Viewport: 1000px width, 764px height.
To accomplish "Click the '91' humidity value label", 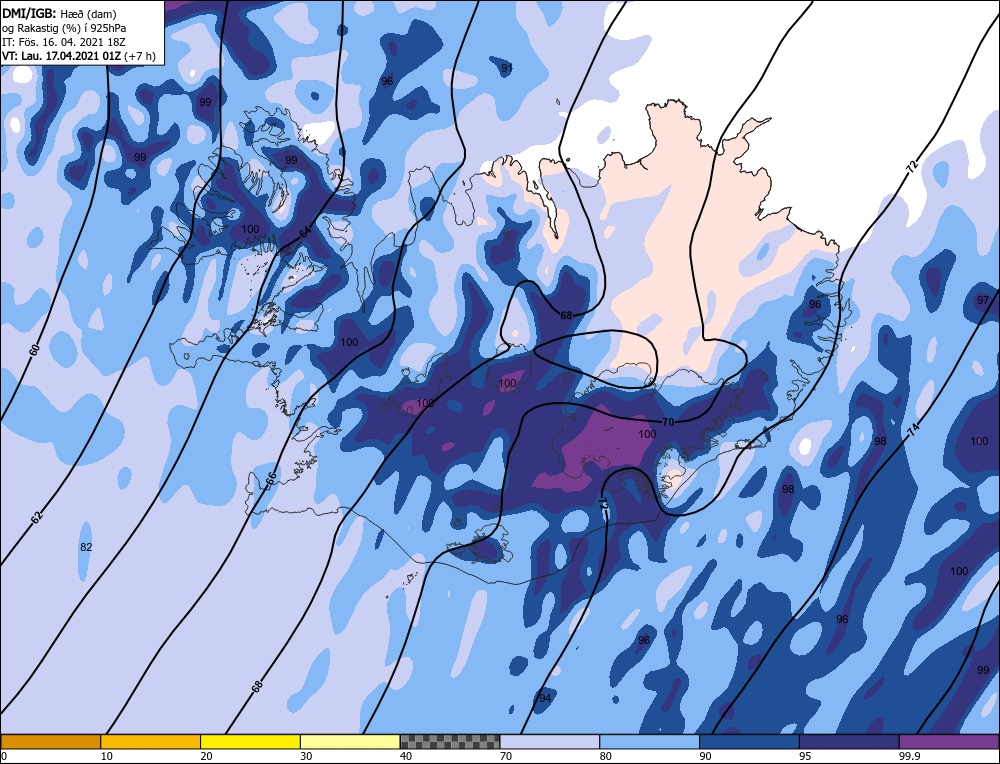I will [x=507, y=68].
